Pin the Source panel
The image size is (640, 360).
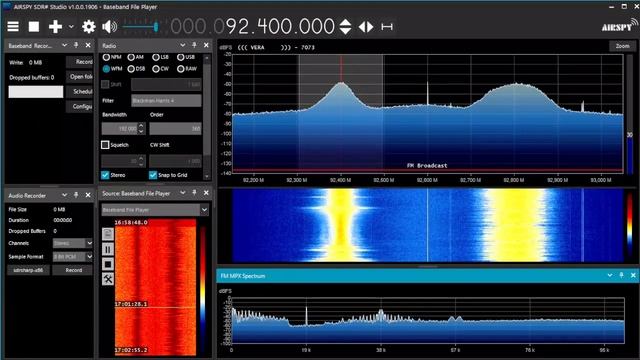[194, 193]
